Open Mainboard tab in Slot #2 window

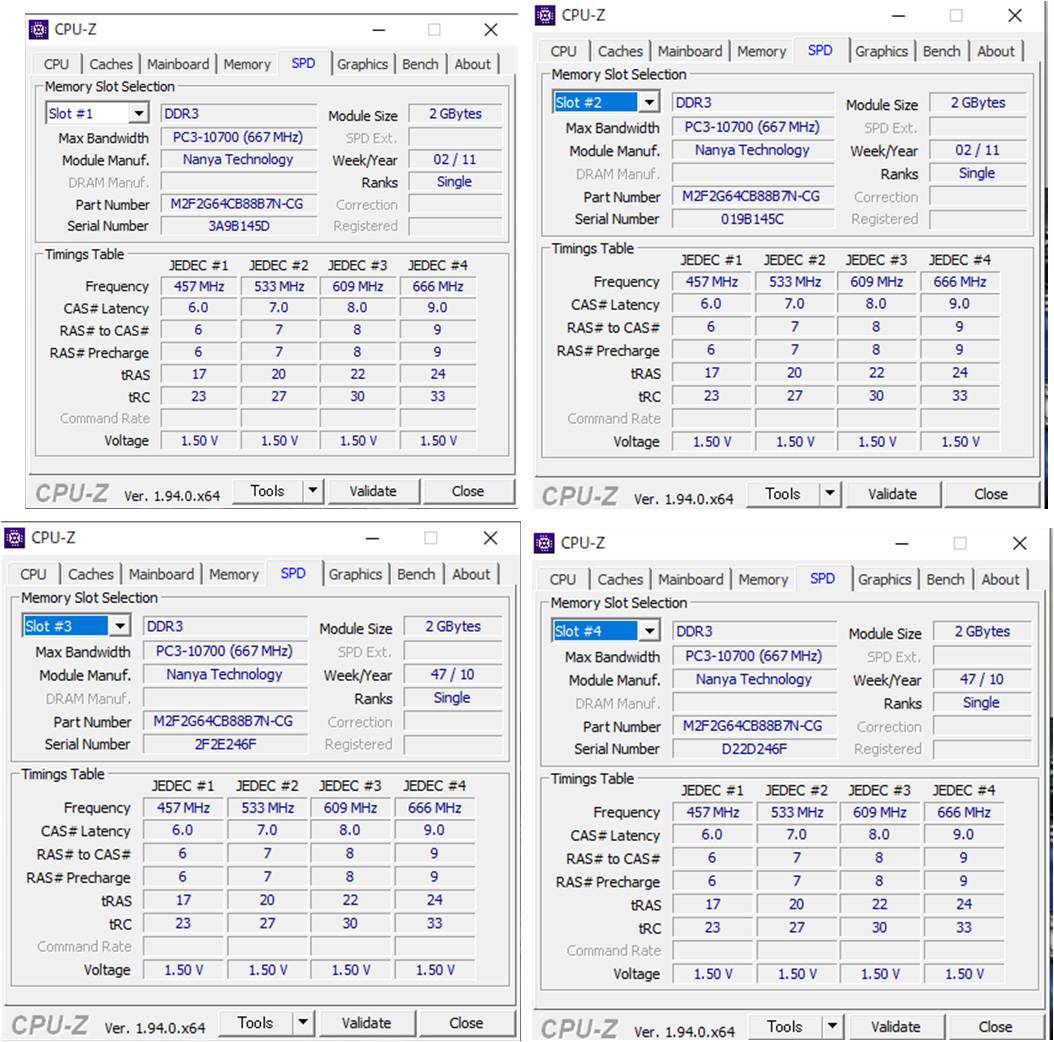pyautogui.click(x=690, y=51)
